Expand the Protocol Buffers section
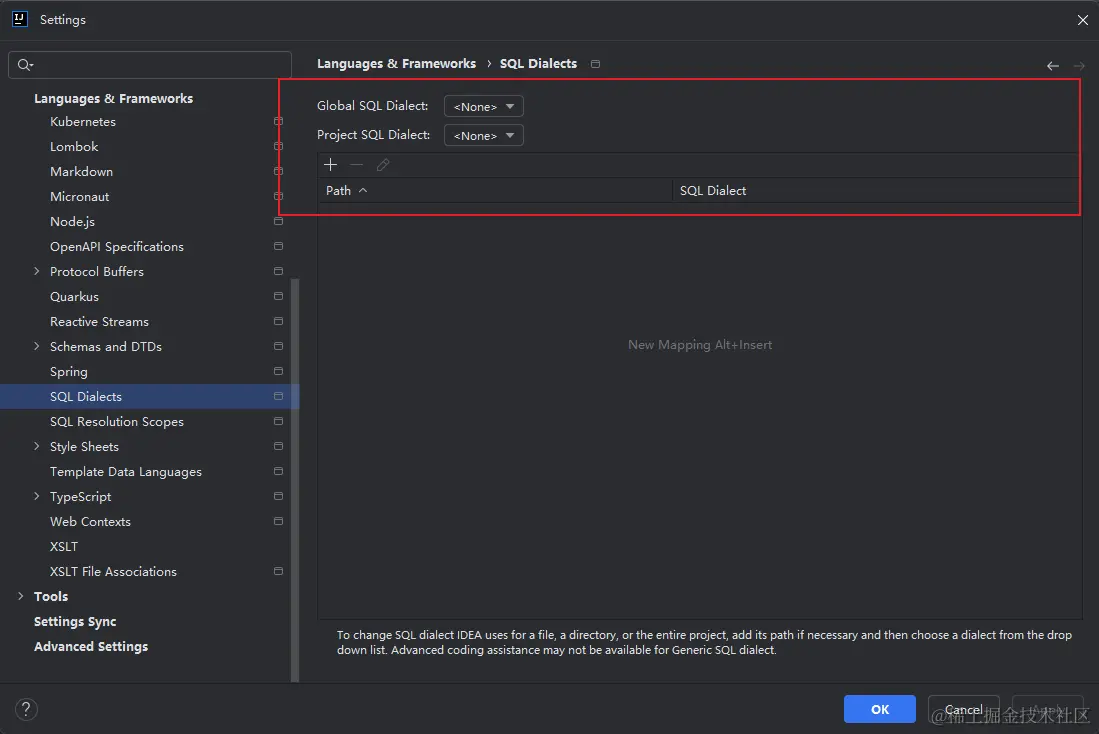This screenshot has width=1099, height=734. (x=36, y=271)
